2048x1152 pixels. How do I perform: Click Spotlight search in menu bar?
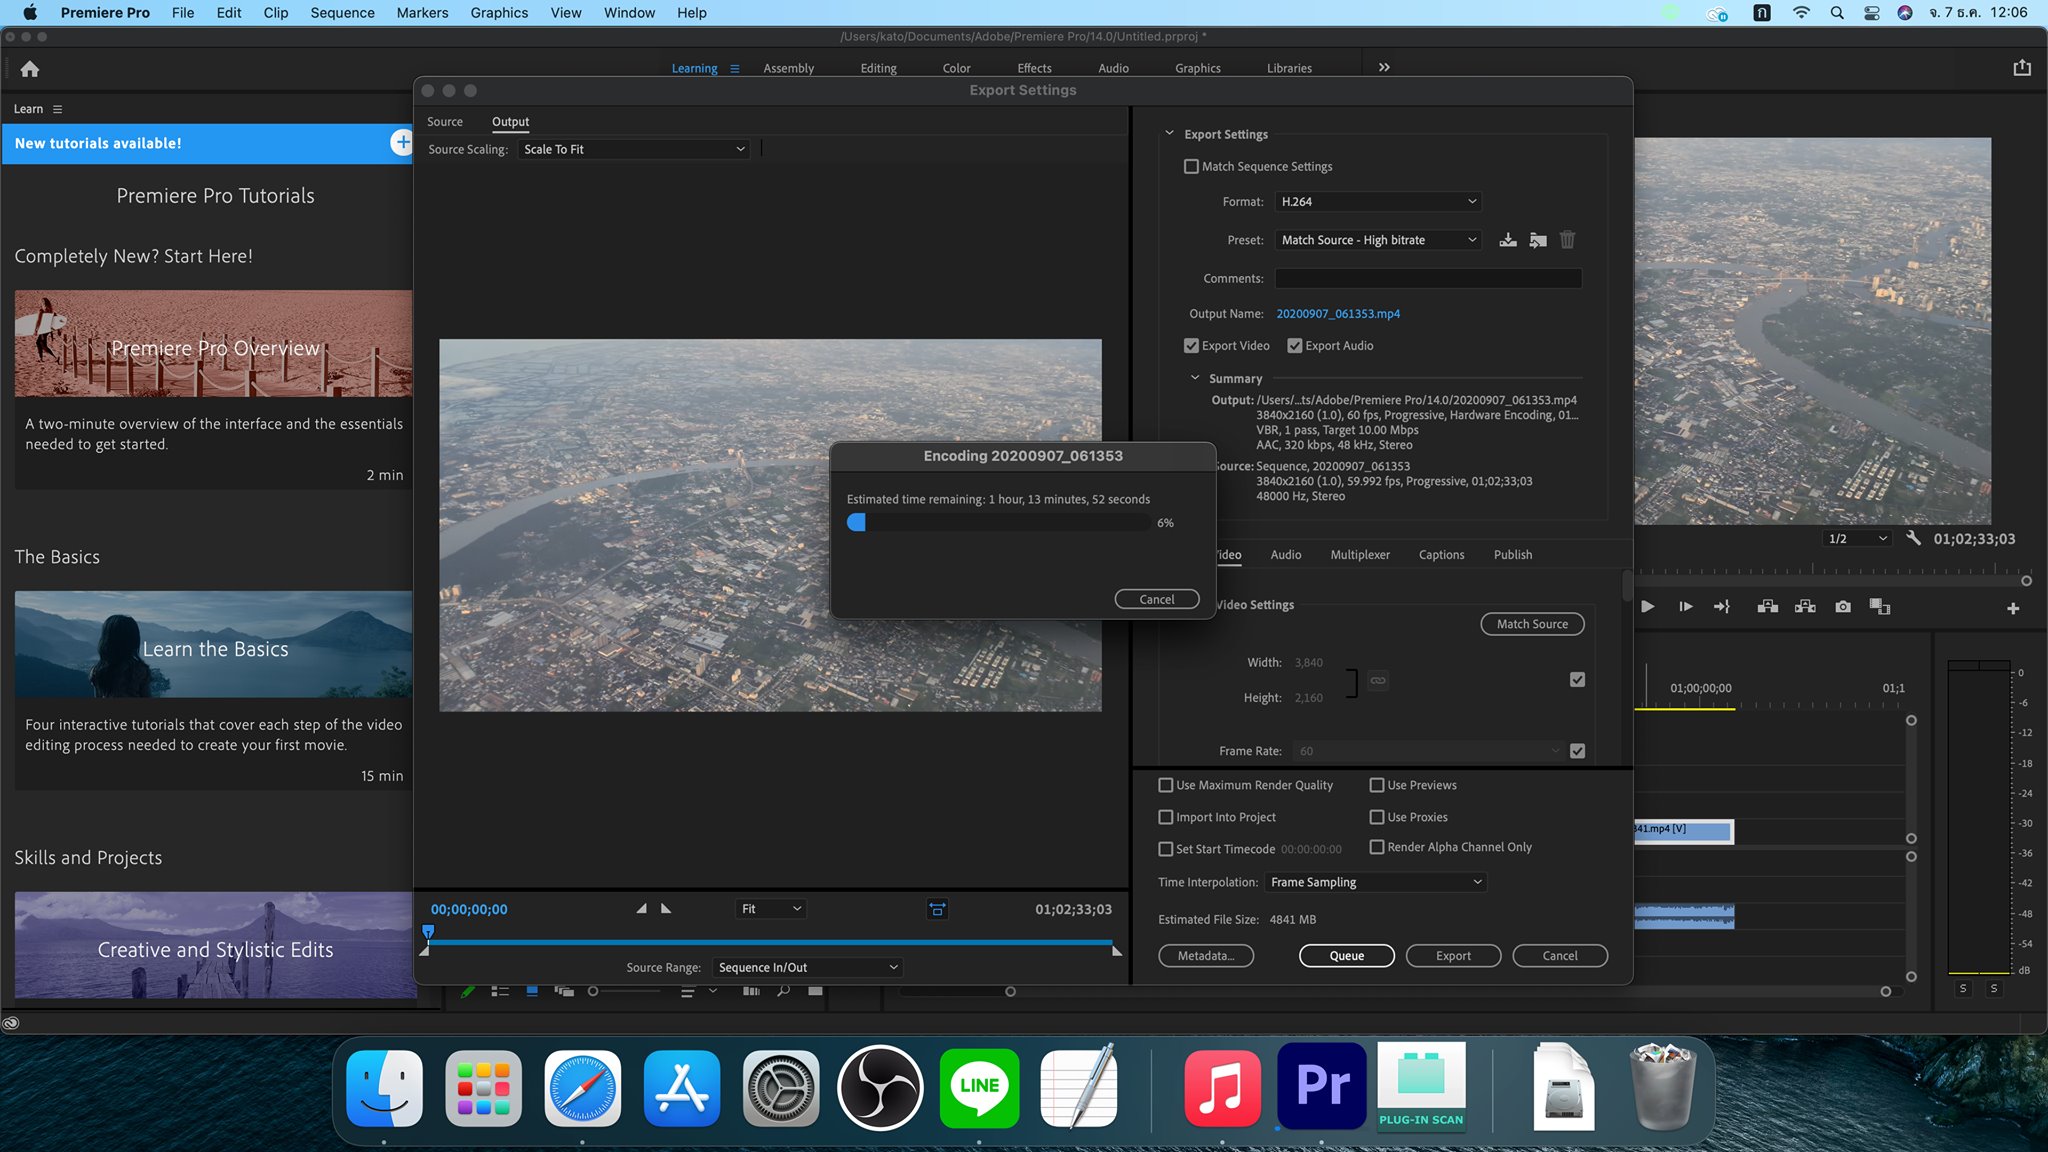(x=1837, y=13)
